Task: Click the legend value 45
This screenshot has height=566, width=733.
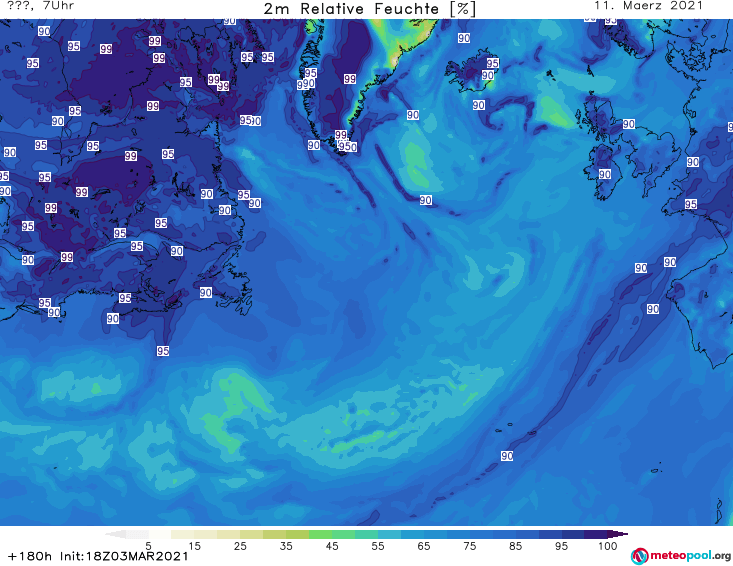Action: 332,546
